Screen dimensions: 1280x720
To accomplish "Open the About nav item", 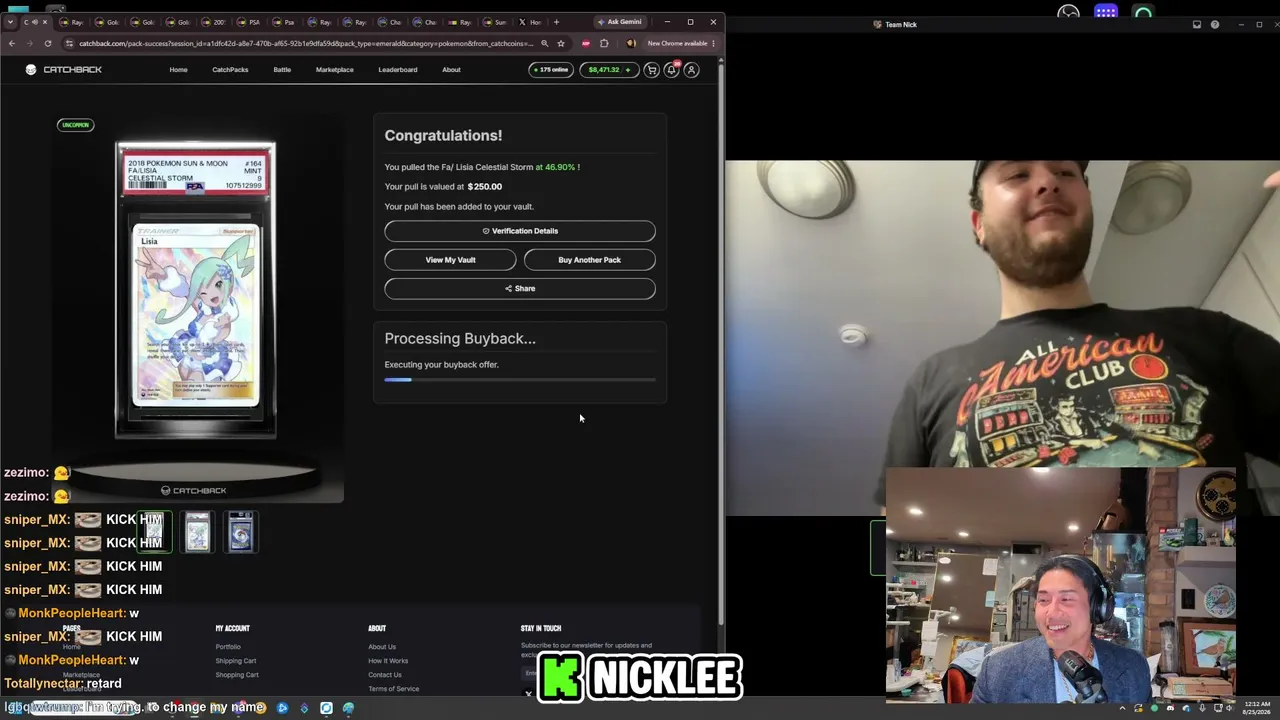I will 451,70.
